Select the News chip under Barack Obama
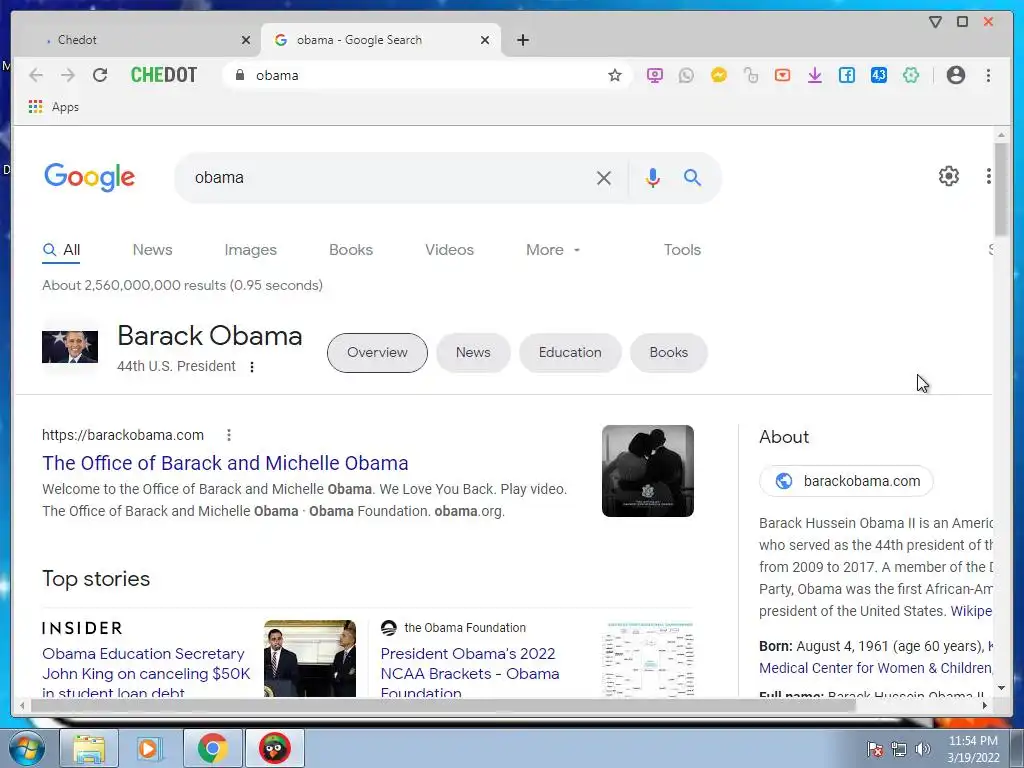Image resolution: width=1024 pixels, height=768 pixels. coord(473,353)
